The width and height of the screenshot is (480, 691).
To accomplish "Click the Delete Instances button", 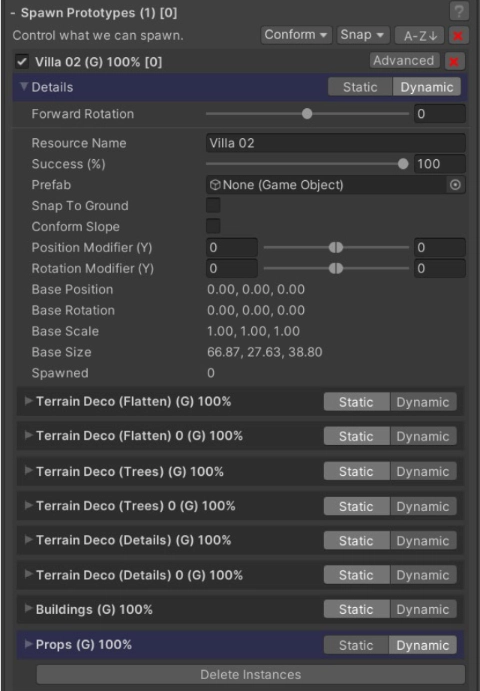I will pyautogui.click(x=251, y=674).
